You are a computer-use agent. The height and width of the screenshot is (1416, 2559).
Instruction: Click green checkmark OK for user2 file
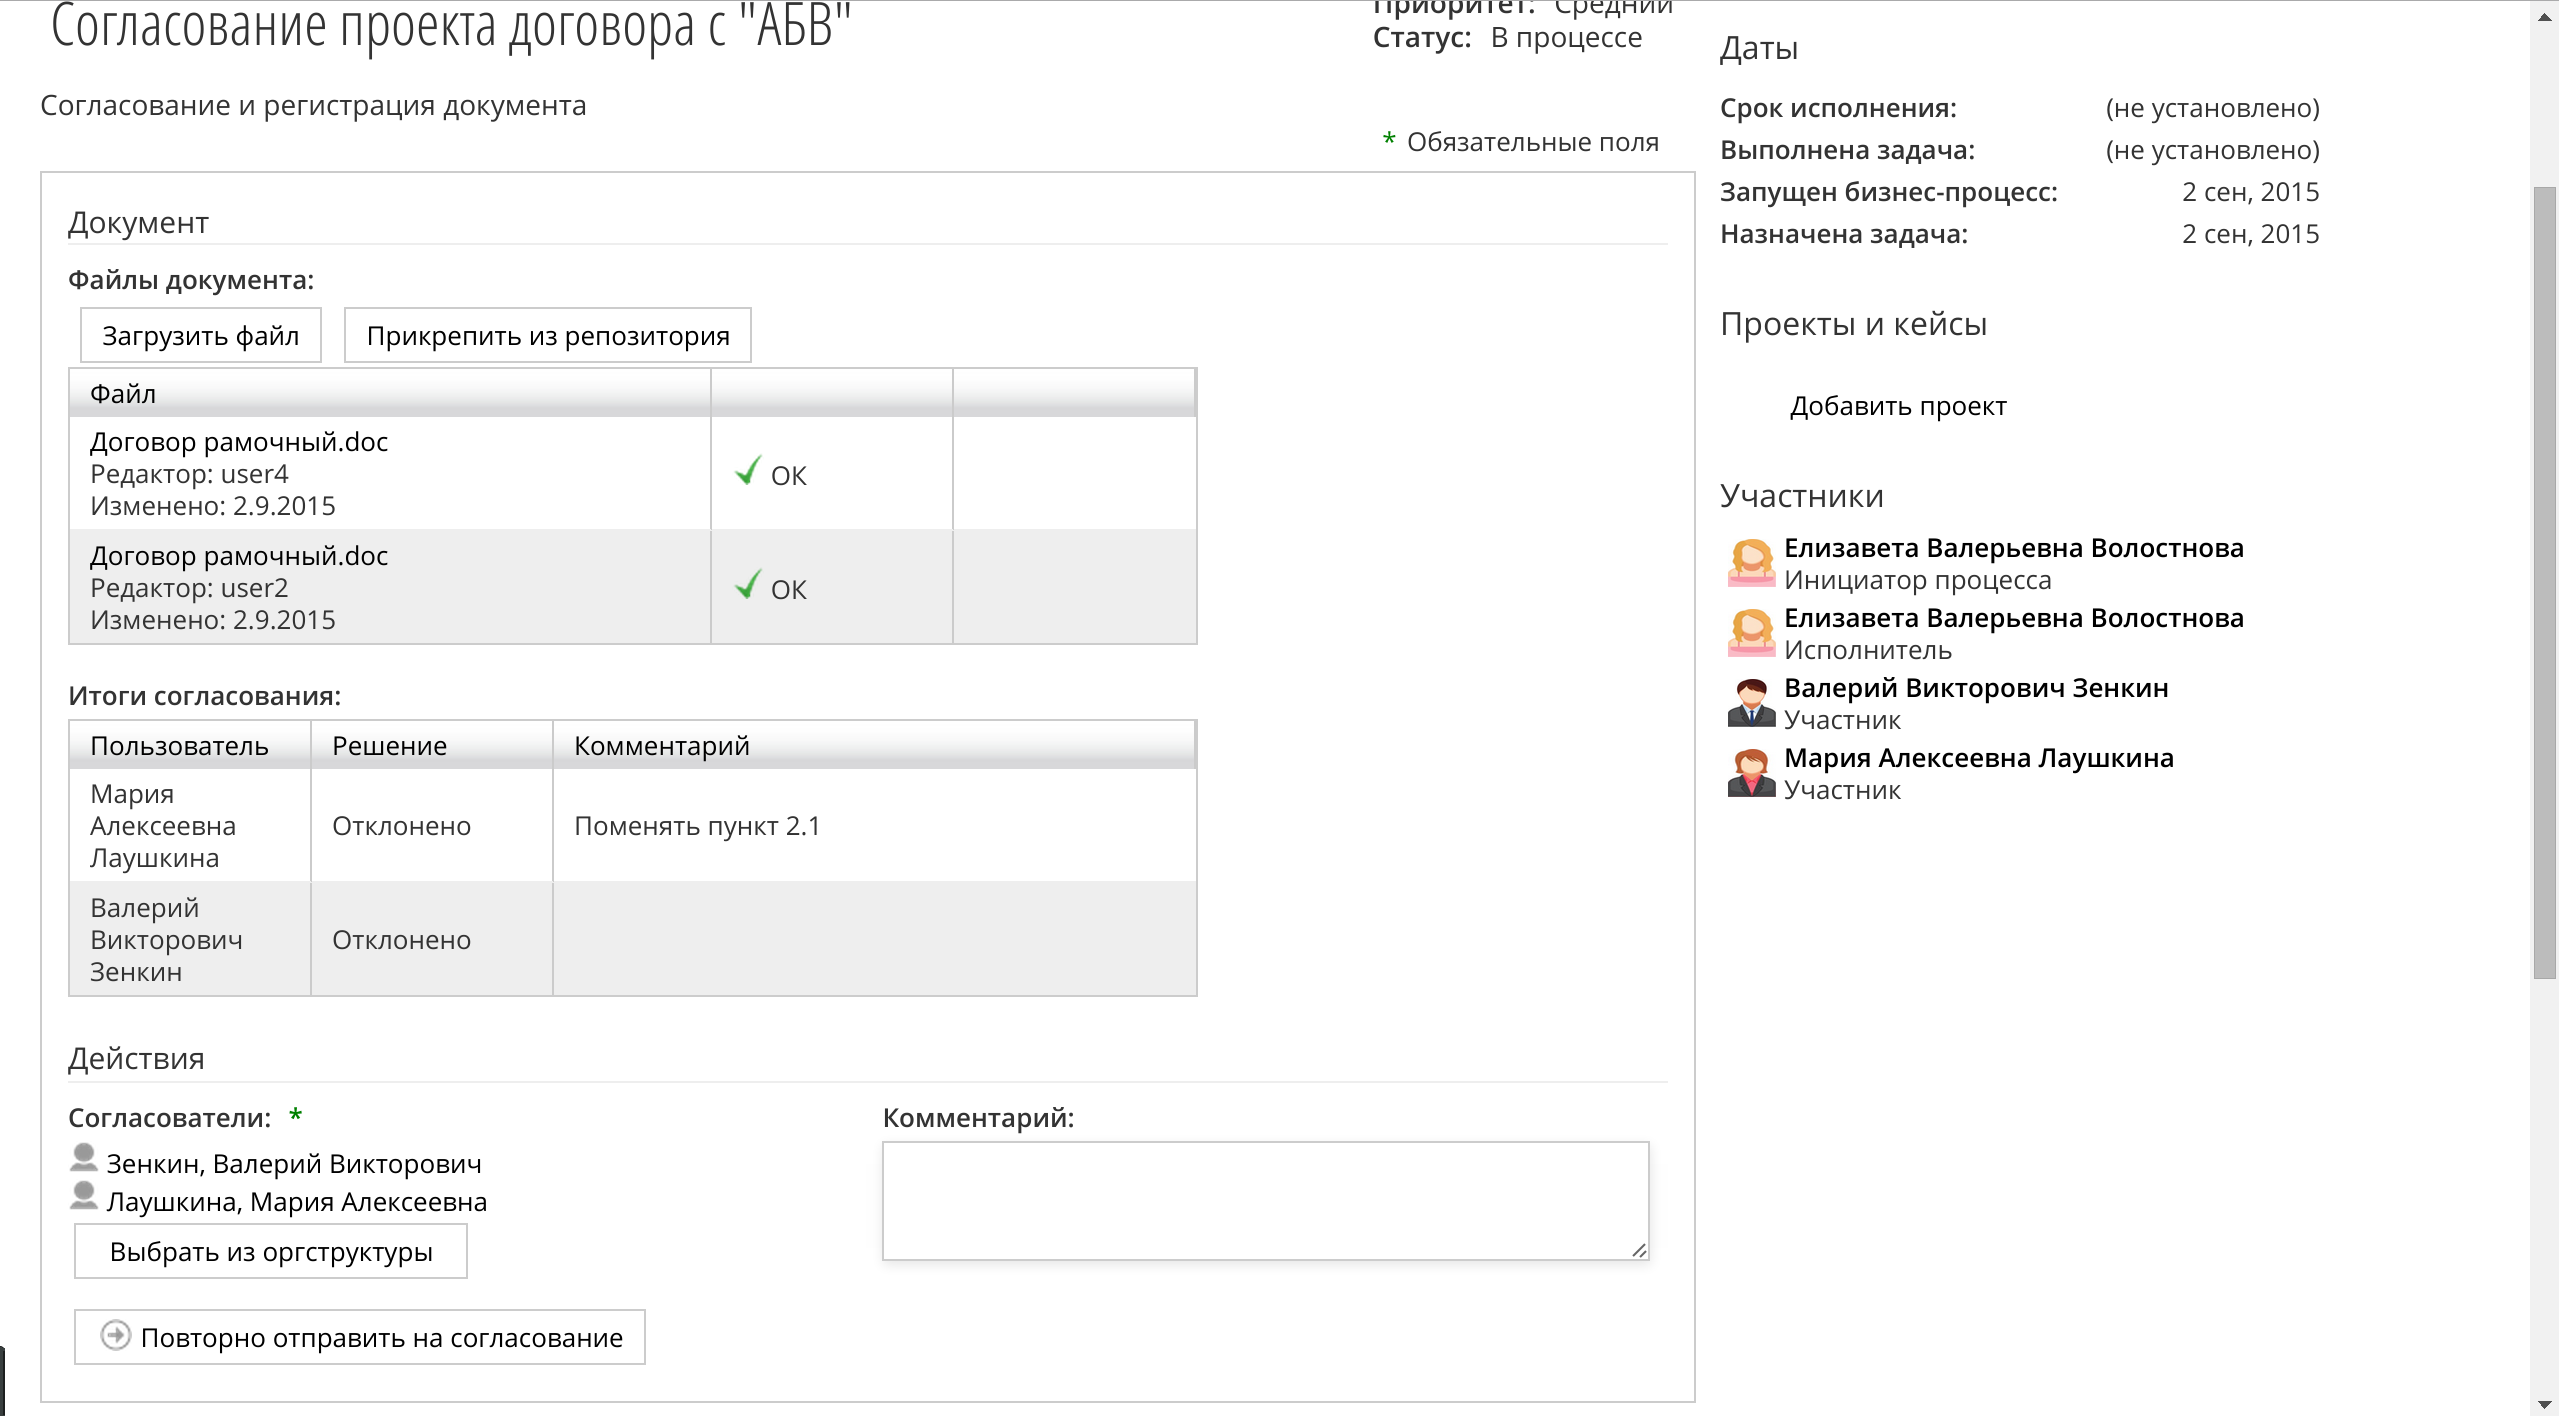[747, 586]
